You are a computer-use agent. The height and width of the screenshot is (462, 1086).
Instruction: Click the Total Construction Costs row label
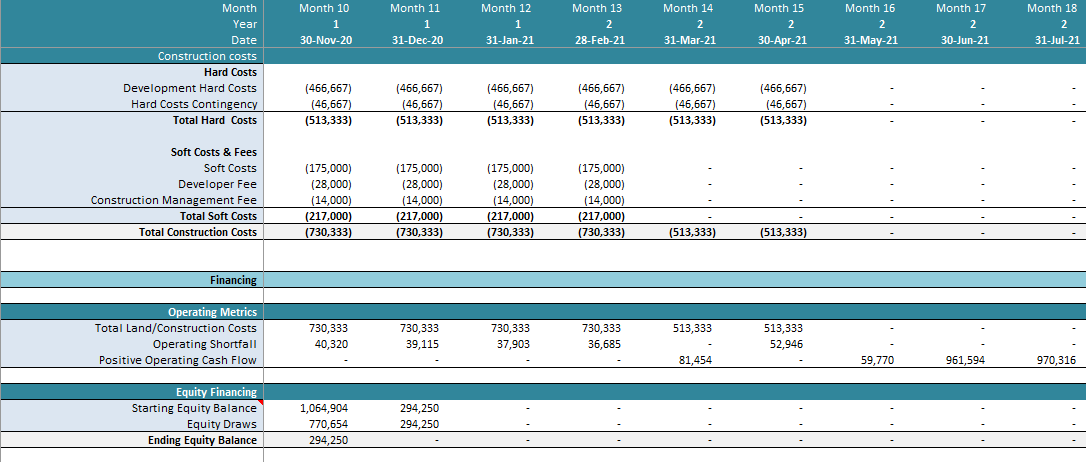point(198,232)
